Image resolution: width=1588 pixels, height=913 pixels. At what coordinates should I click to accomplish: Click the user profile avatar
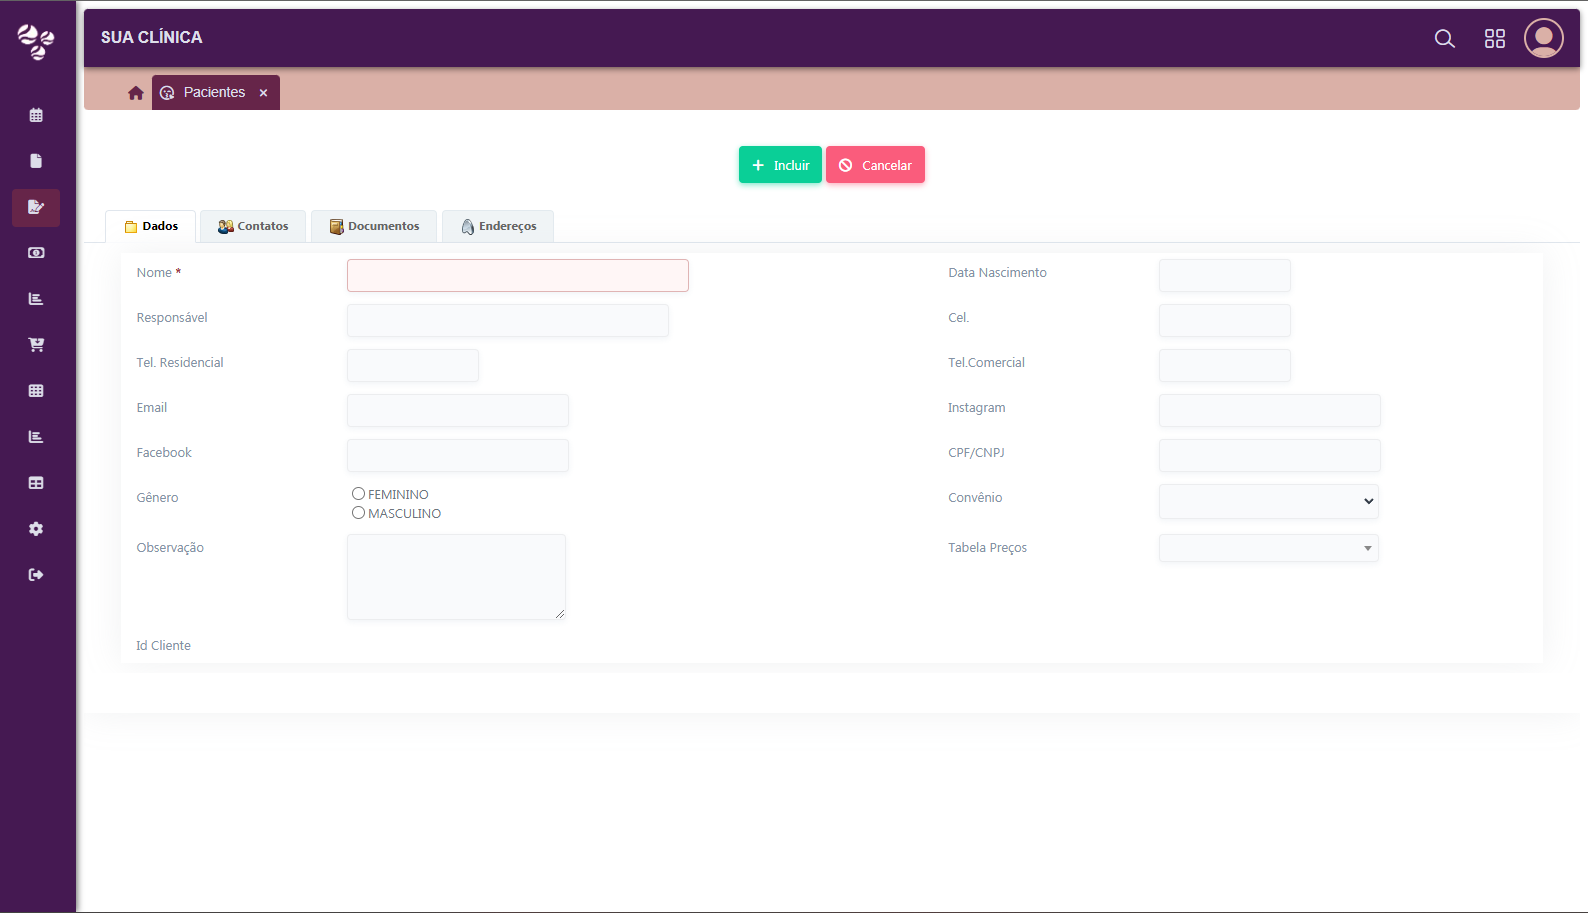1543,38
